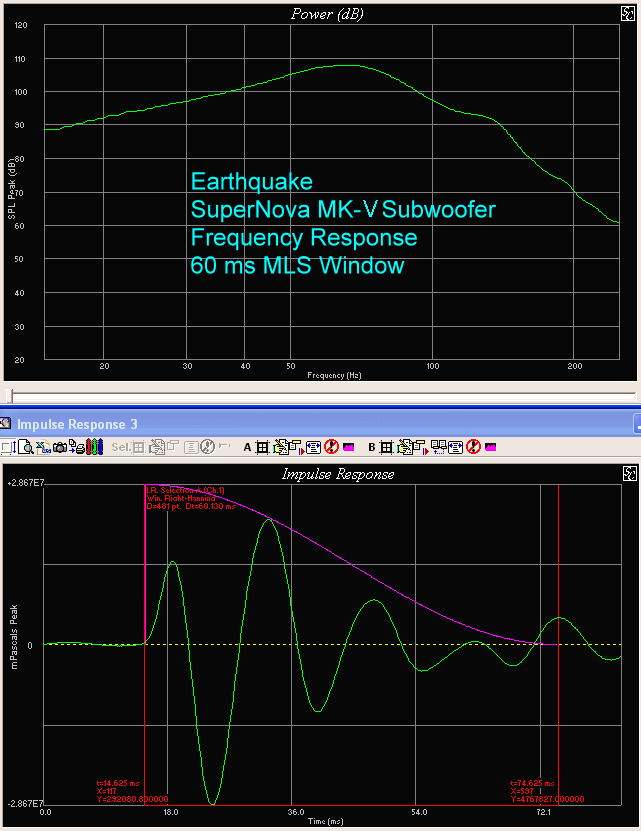Screen dimensions: 641x831
Task: Click the 'mPascals Peak' axis label
Action: 14,637
